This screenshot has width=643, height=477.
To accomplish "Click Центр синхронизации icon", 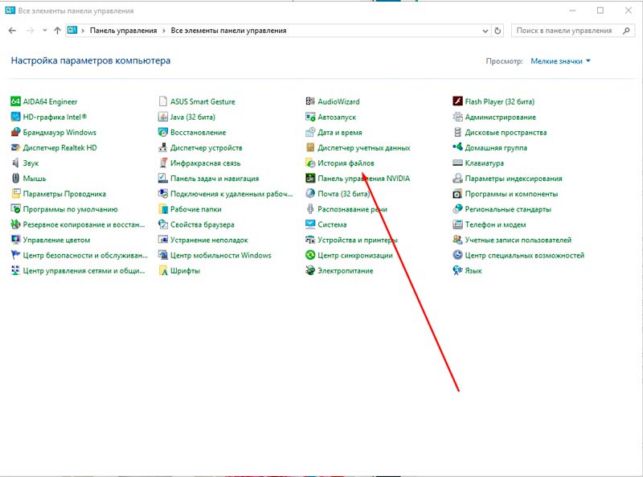I will pyautogui.click(x=310, y=255).
